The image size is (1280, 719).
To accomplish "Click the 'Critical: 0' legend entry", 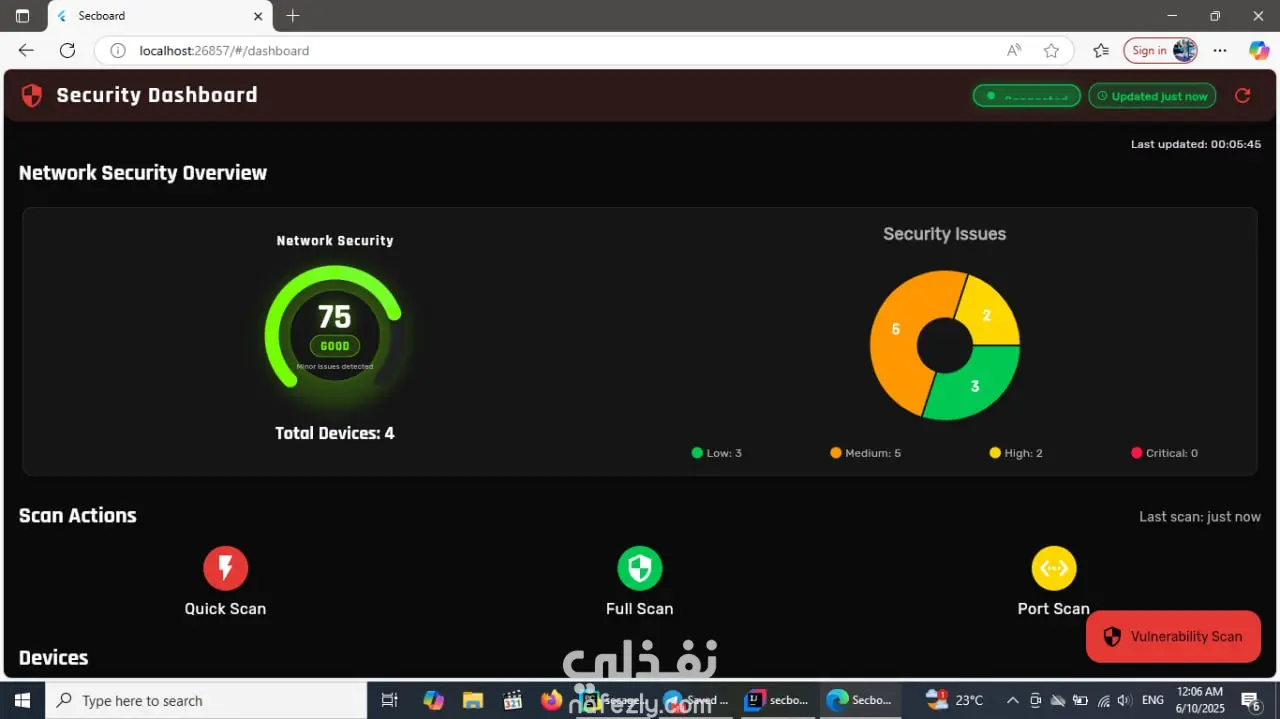I will click(1164, 453).
